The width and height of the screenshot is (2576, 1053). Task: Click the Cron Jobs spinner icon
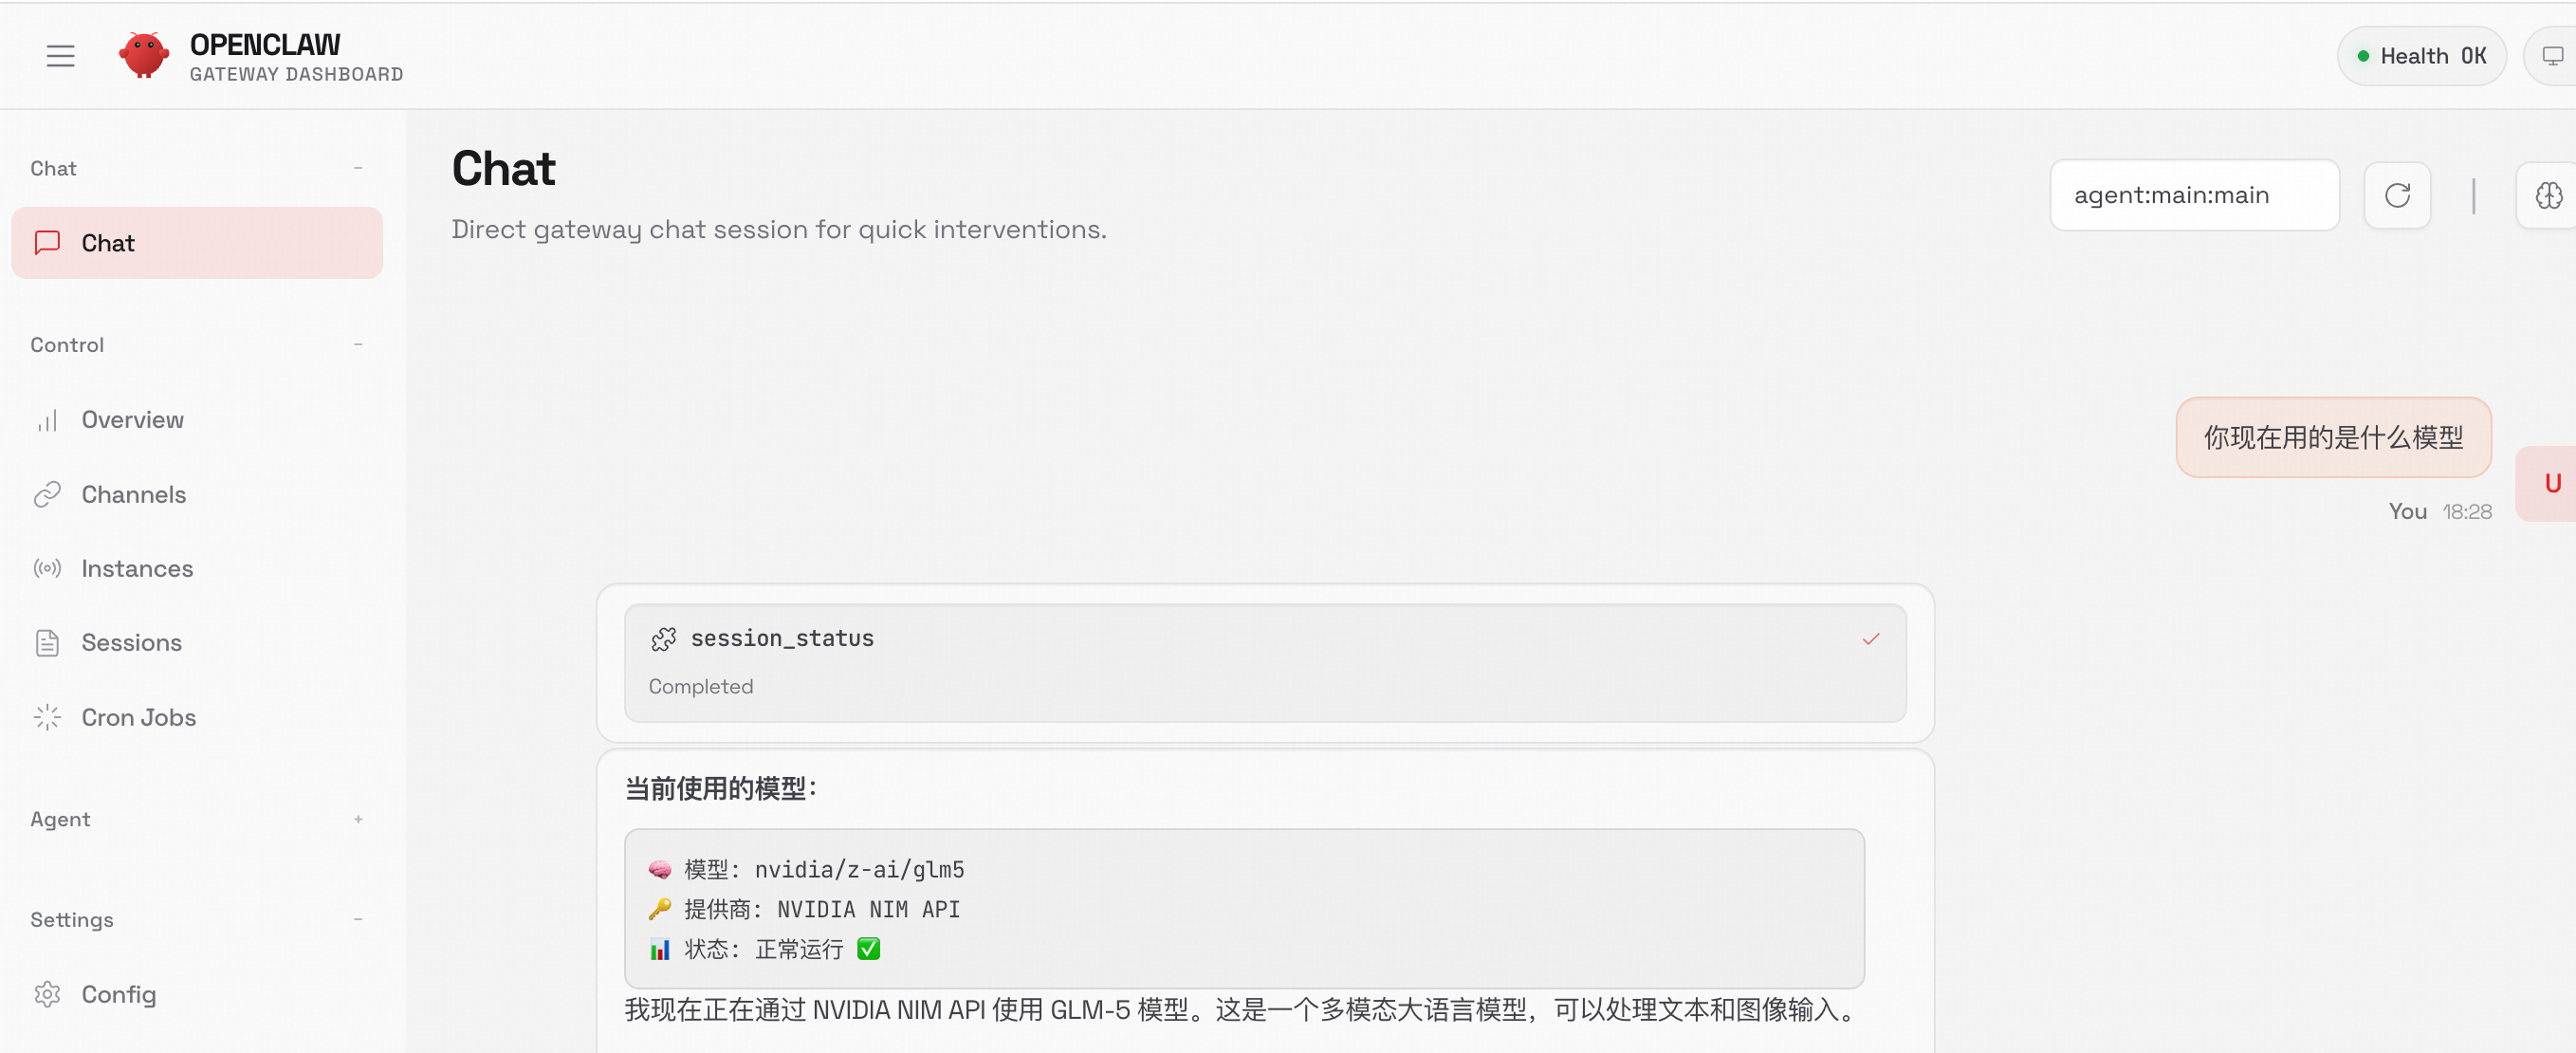pyautogui.click(x=47, y=717)
